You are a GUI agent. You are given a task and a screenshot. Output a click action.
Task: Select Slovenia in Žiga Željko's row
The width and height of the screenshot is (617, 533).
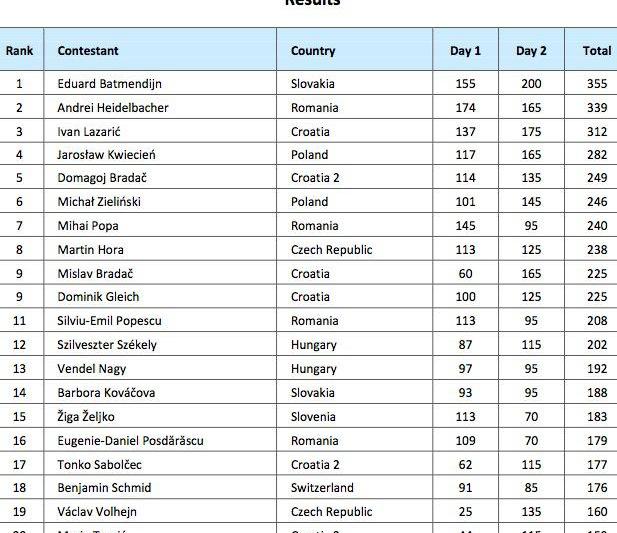[x=313, y=416]
